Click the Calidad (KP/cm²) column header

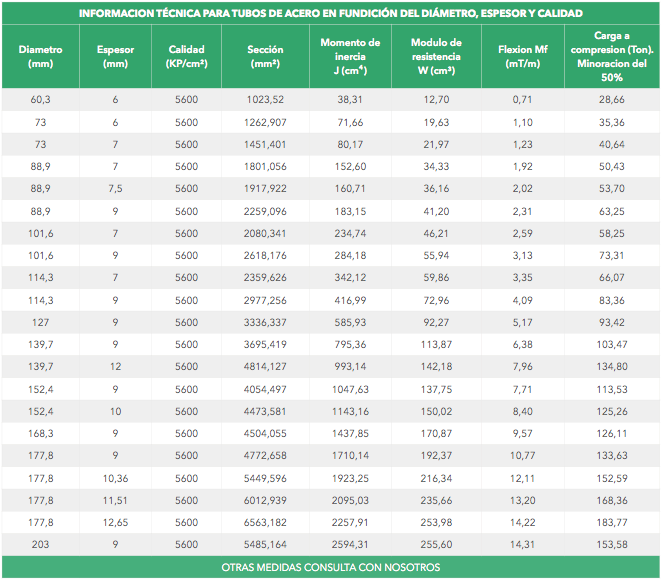(186, 56)
